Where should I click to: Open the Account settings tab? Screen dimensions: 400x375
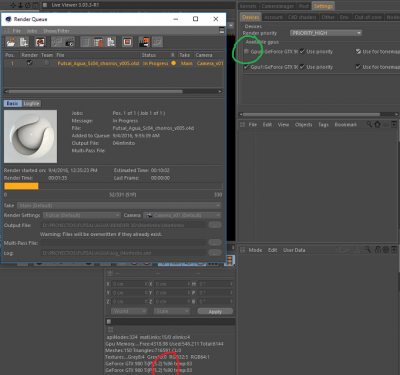click(273, 17)
